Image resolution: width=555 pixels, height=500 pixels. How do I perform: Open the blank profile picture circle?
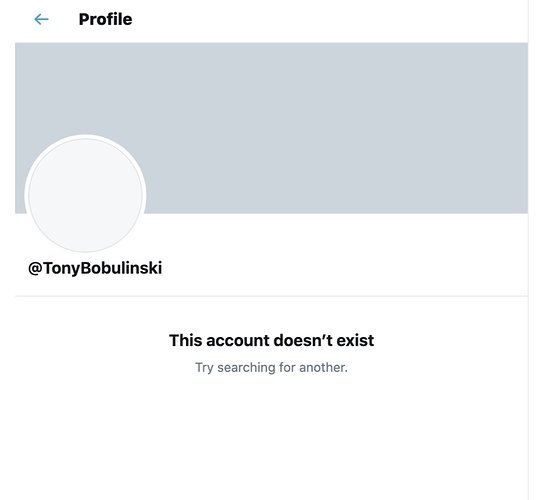click(x=85, y=194)
